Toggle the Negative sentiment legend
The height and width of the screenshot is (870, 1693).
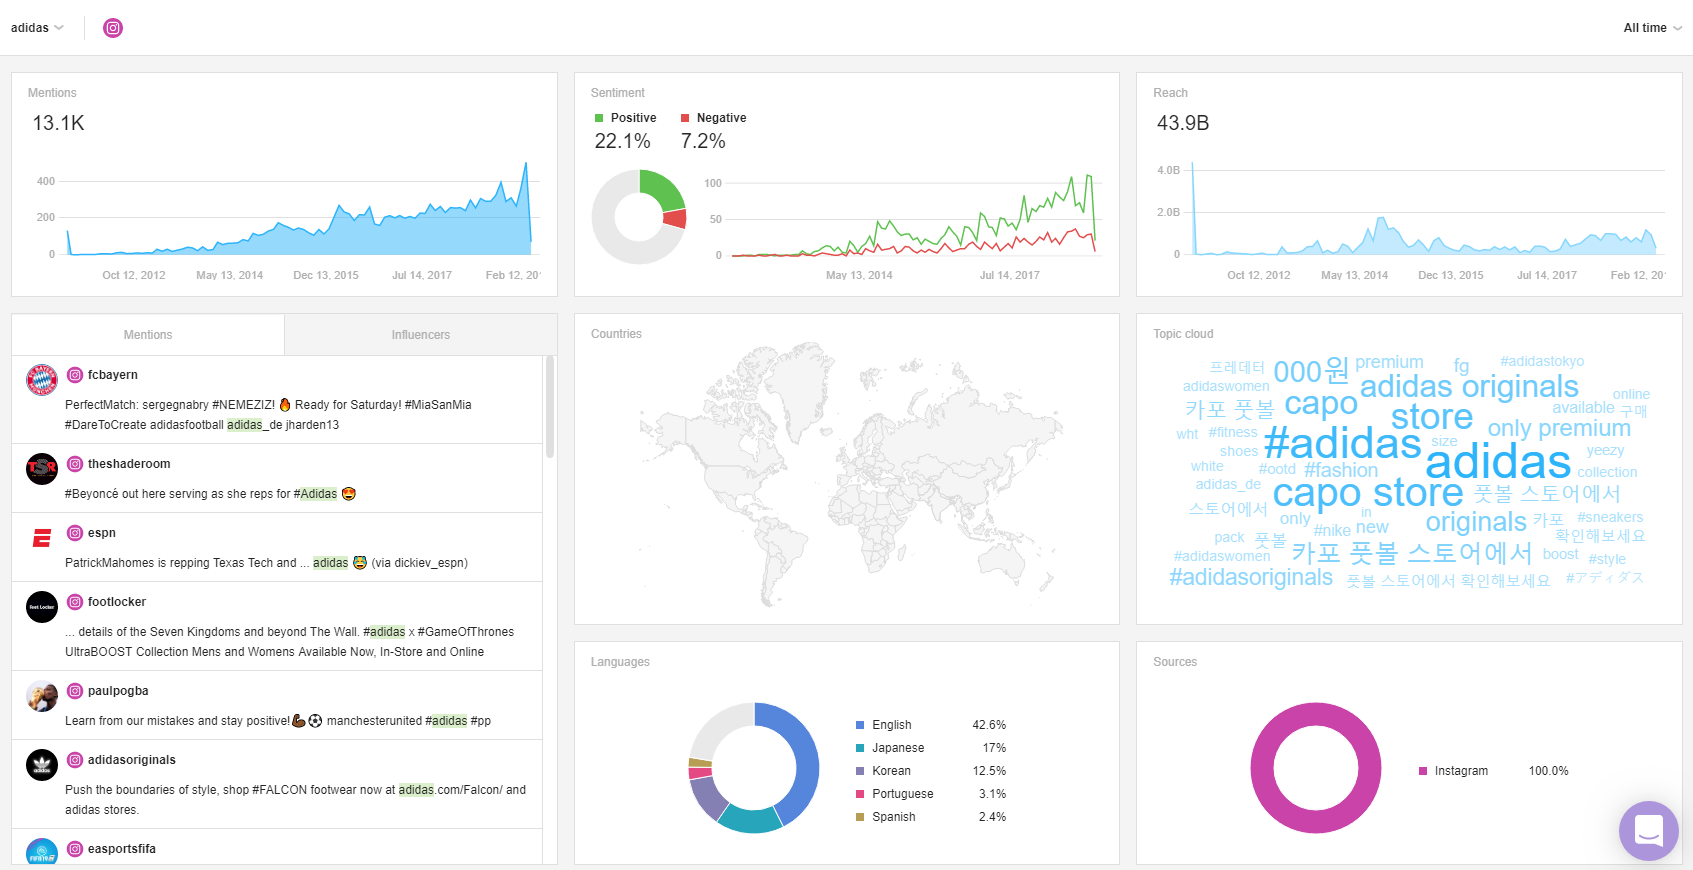pyautogui.click(x=713, y=118)
